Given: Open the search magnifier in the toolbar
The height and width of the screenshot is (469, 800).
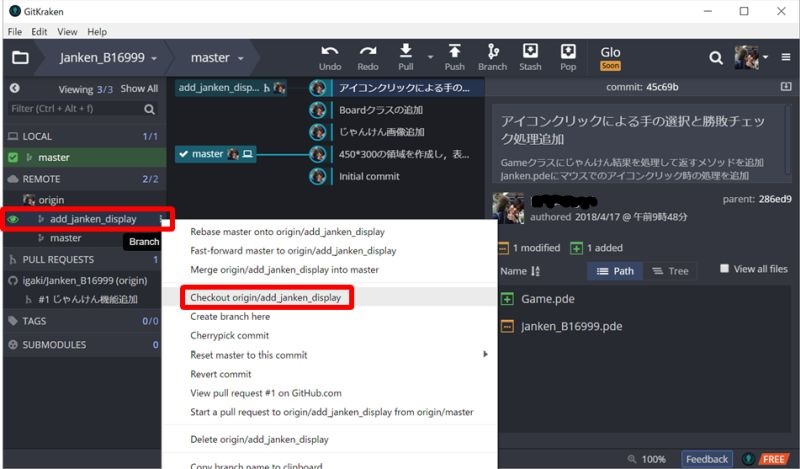Looking at the screenshot, I should click(x=716, y=58).
